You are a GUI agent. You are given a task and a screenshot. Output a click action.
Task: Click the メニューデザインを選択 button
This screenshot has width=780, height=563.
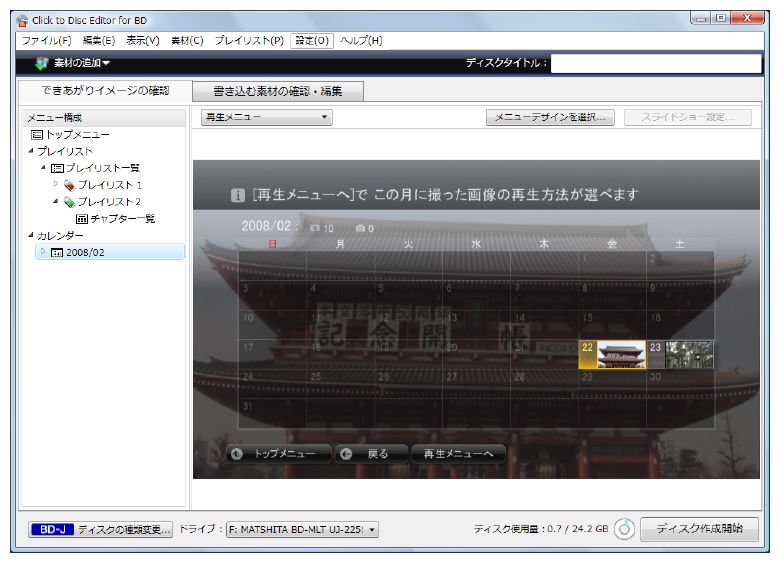tap(550, 117)
